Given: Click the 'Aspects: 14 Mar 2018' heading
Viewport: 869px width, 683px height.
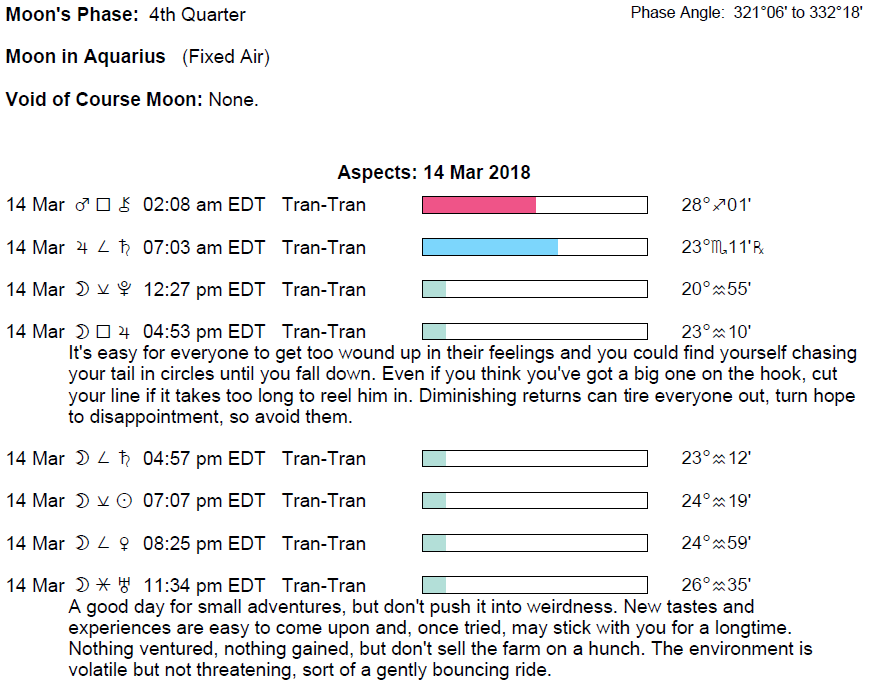Looking at the screenshot, I should tap(434, 173).
